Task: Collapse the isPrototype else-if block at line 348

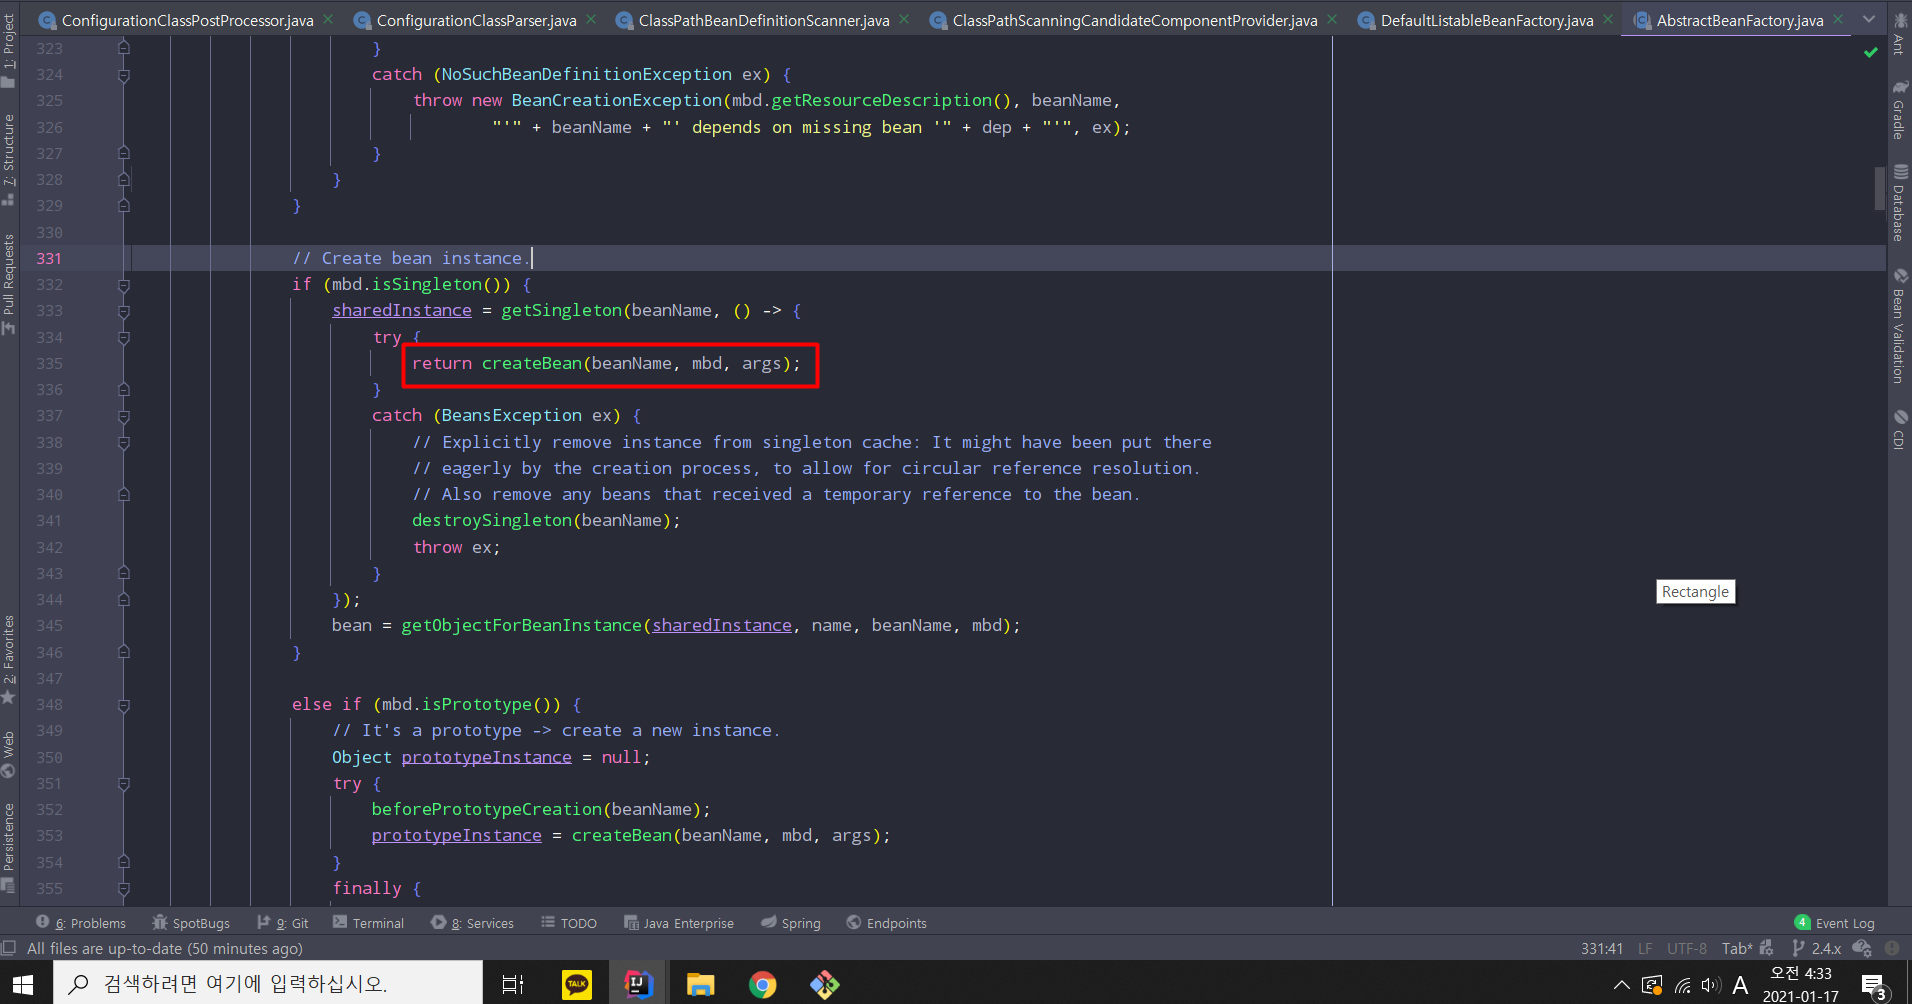Action: pos(124,705)
